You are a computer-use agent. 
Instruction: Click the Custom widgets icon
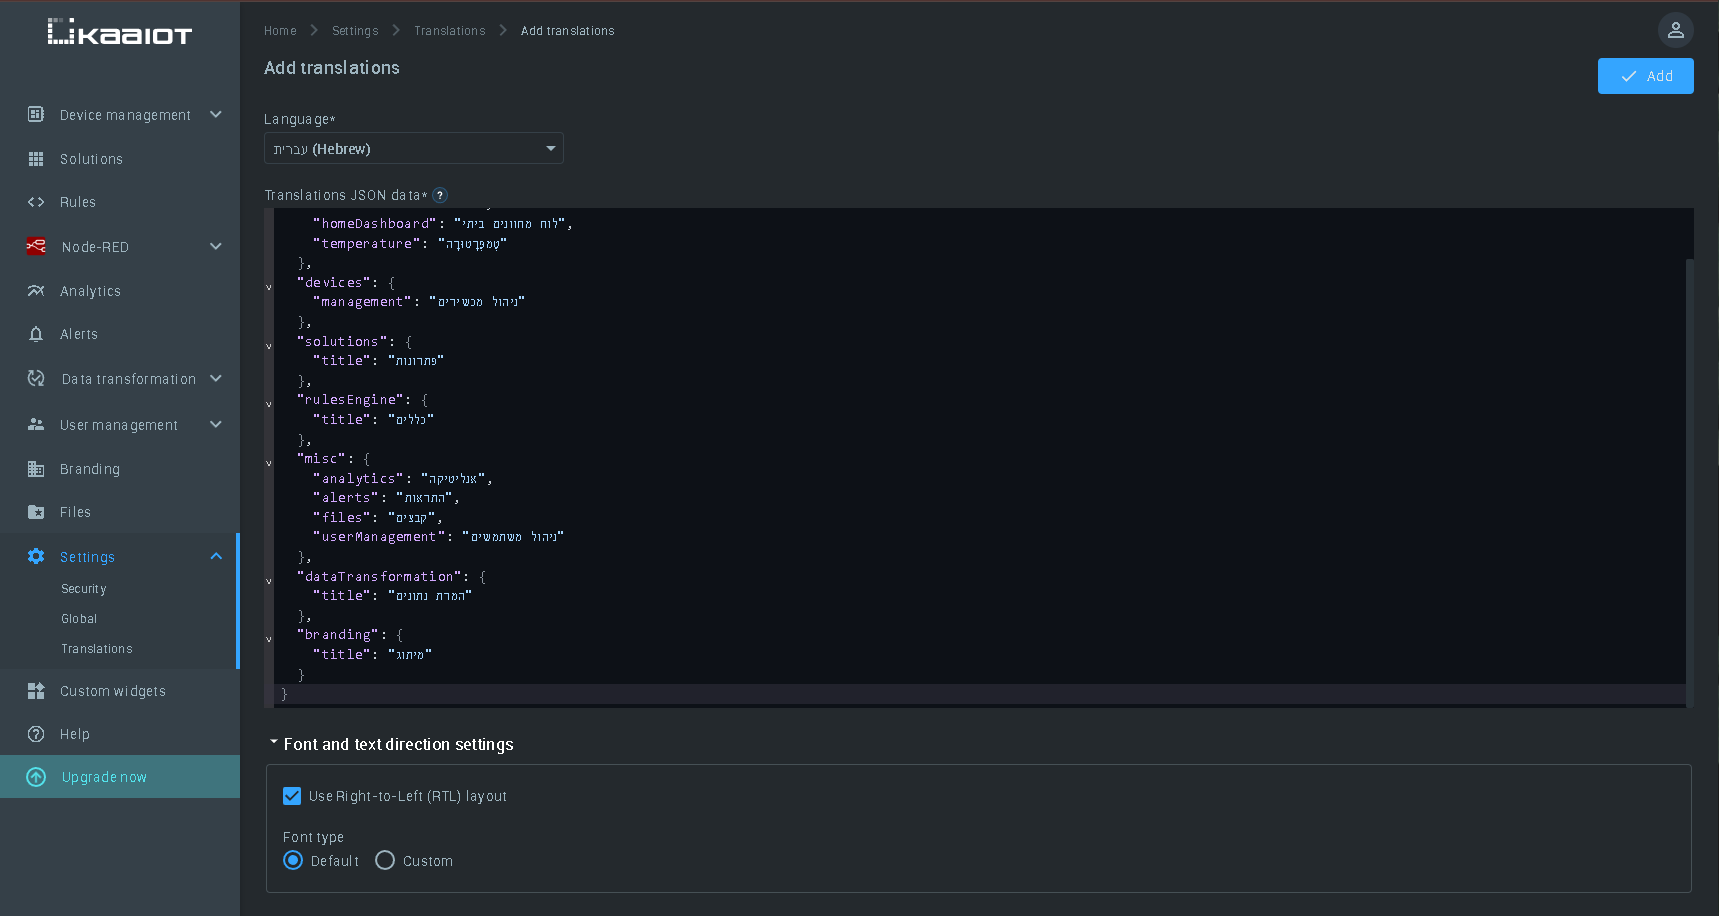point(36,691)
